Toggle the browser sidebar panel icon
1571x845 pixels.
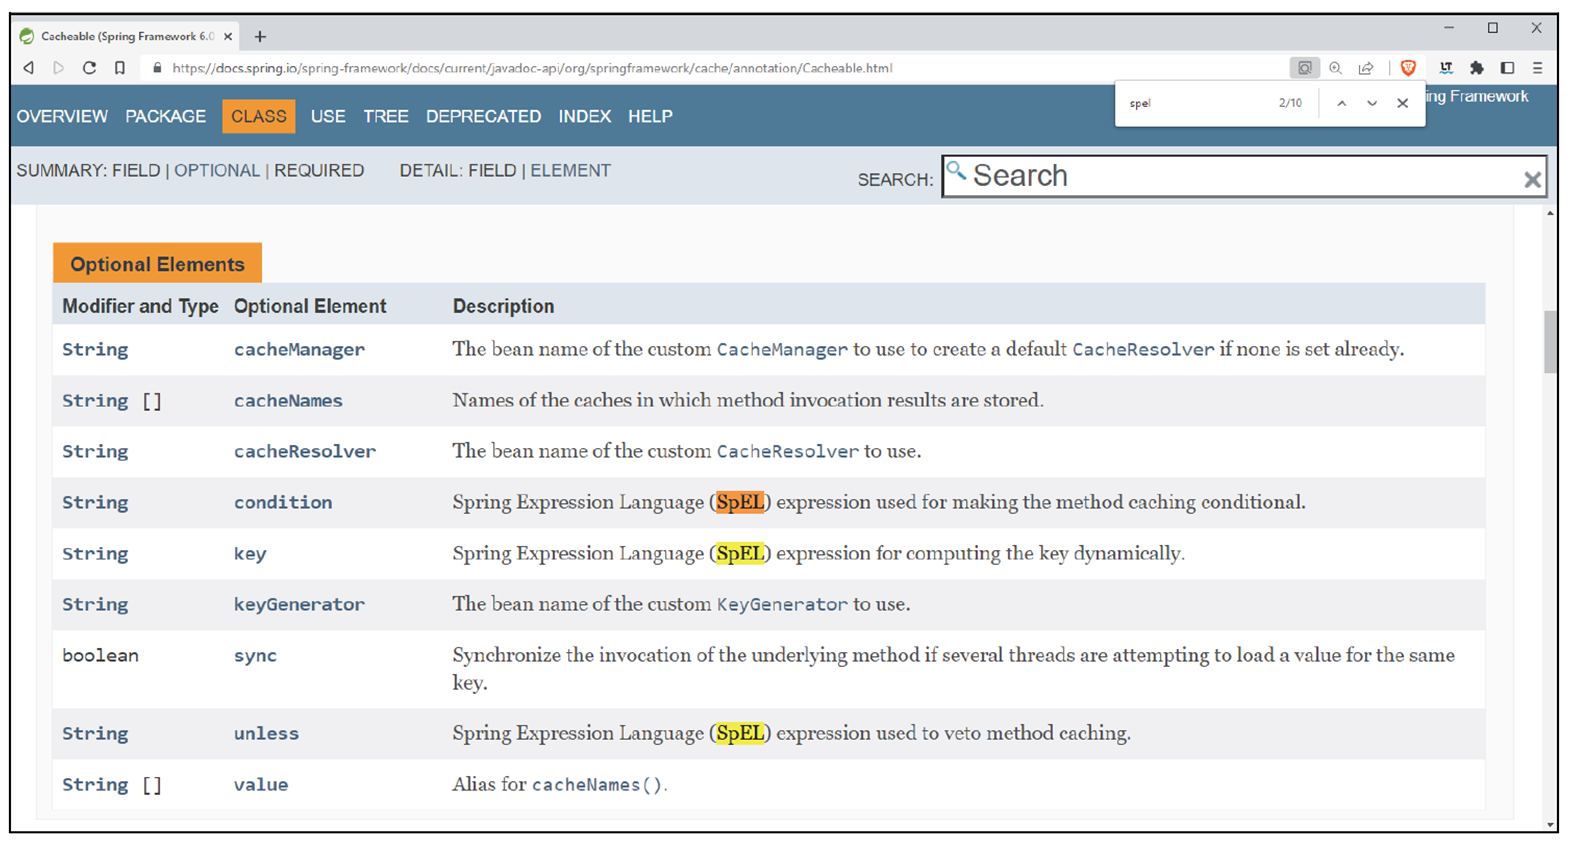[x=1507, y=68]
